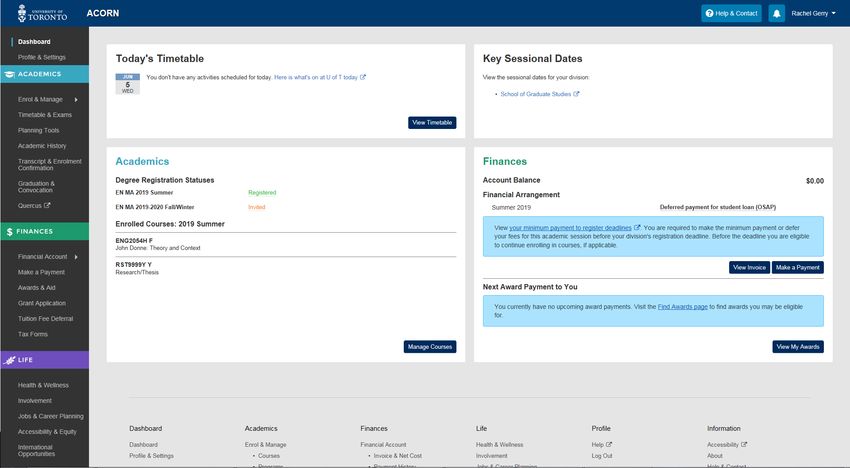Open Accessibility & Equity in sidebar
The image size is (850, 468).
(x=47, y=432)
